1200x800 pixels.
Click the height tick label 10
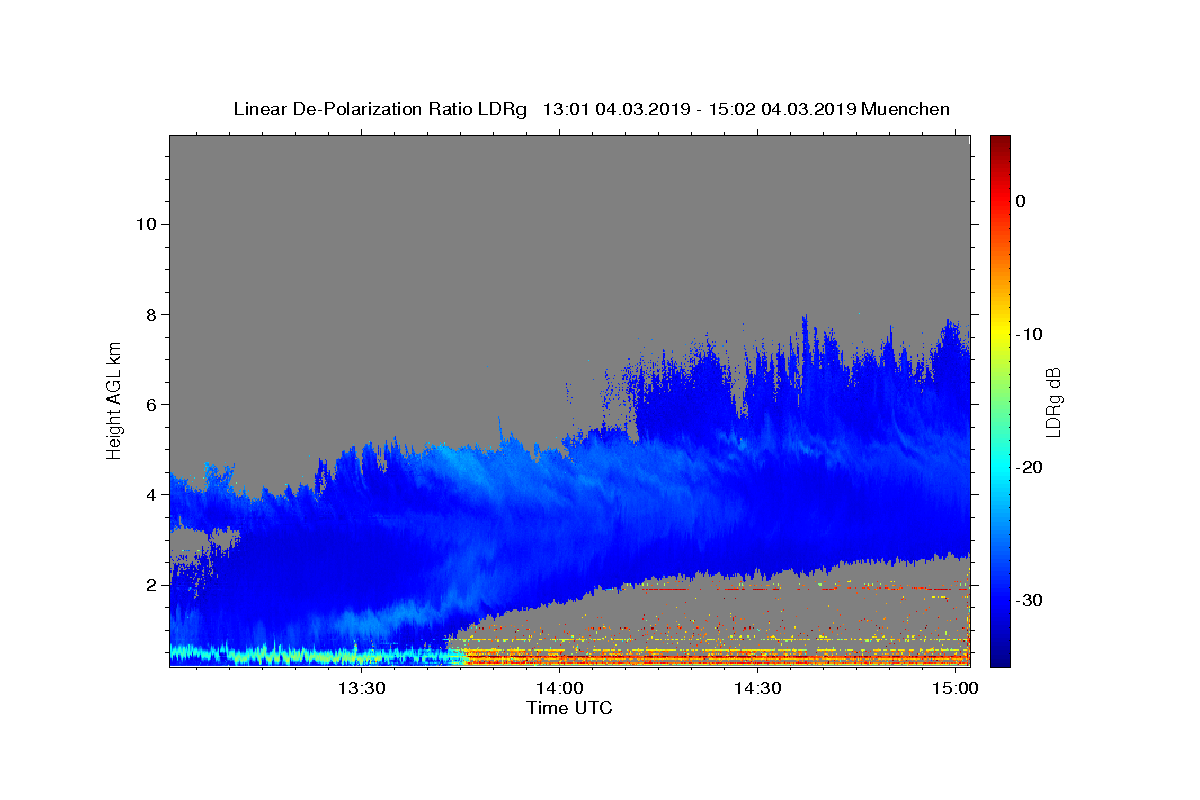[x=146, y=224]
